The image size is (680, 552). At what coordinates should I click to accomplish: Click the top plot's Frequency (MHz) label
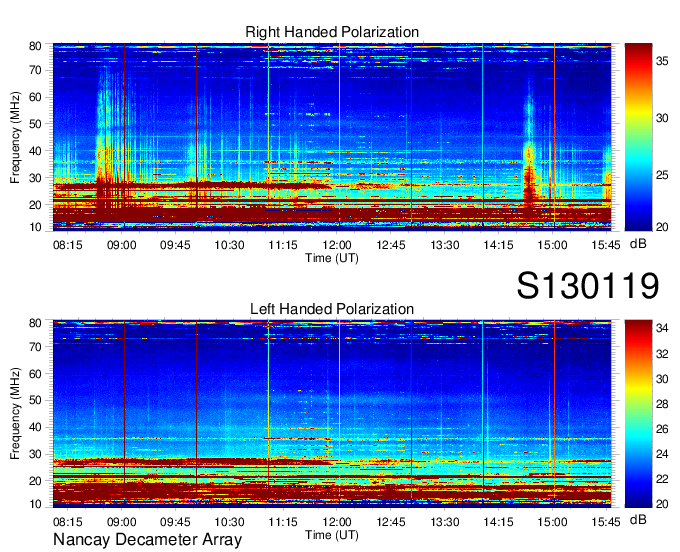click(15, 137)
